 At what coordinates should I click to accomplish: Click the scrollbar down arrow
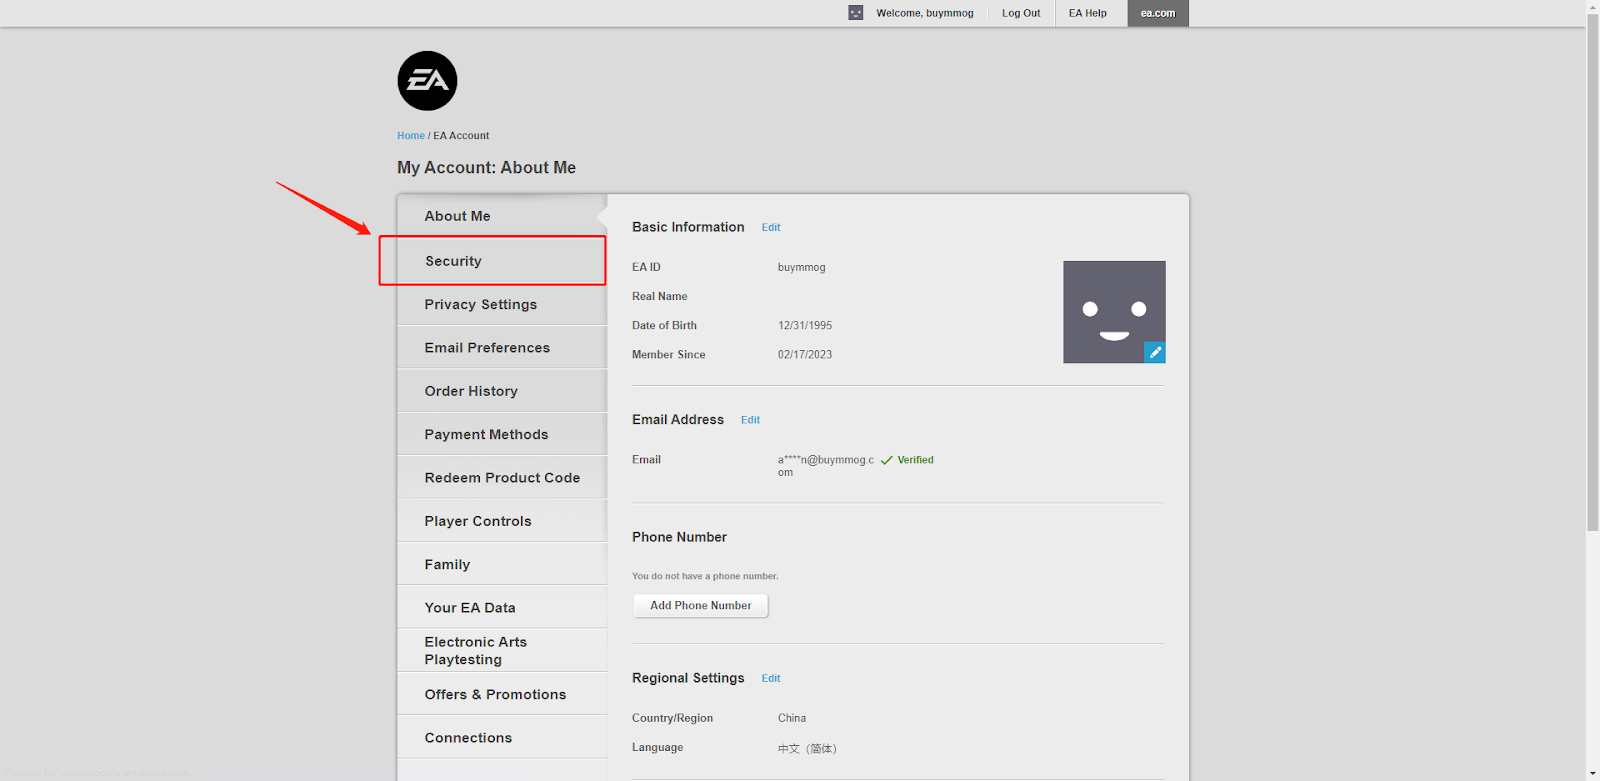[1593, 774]
